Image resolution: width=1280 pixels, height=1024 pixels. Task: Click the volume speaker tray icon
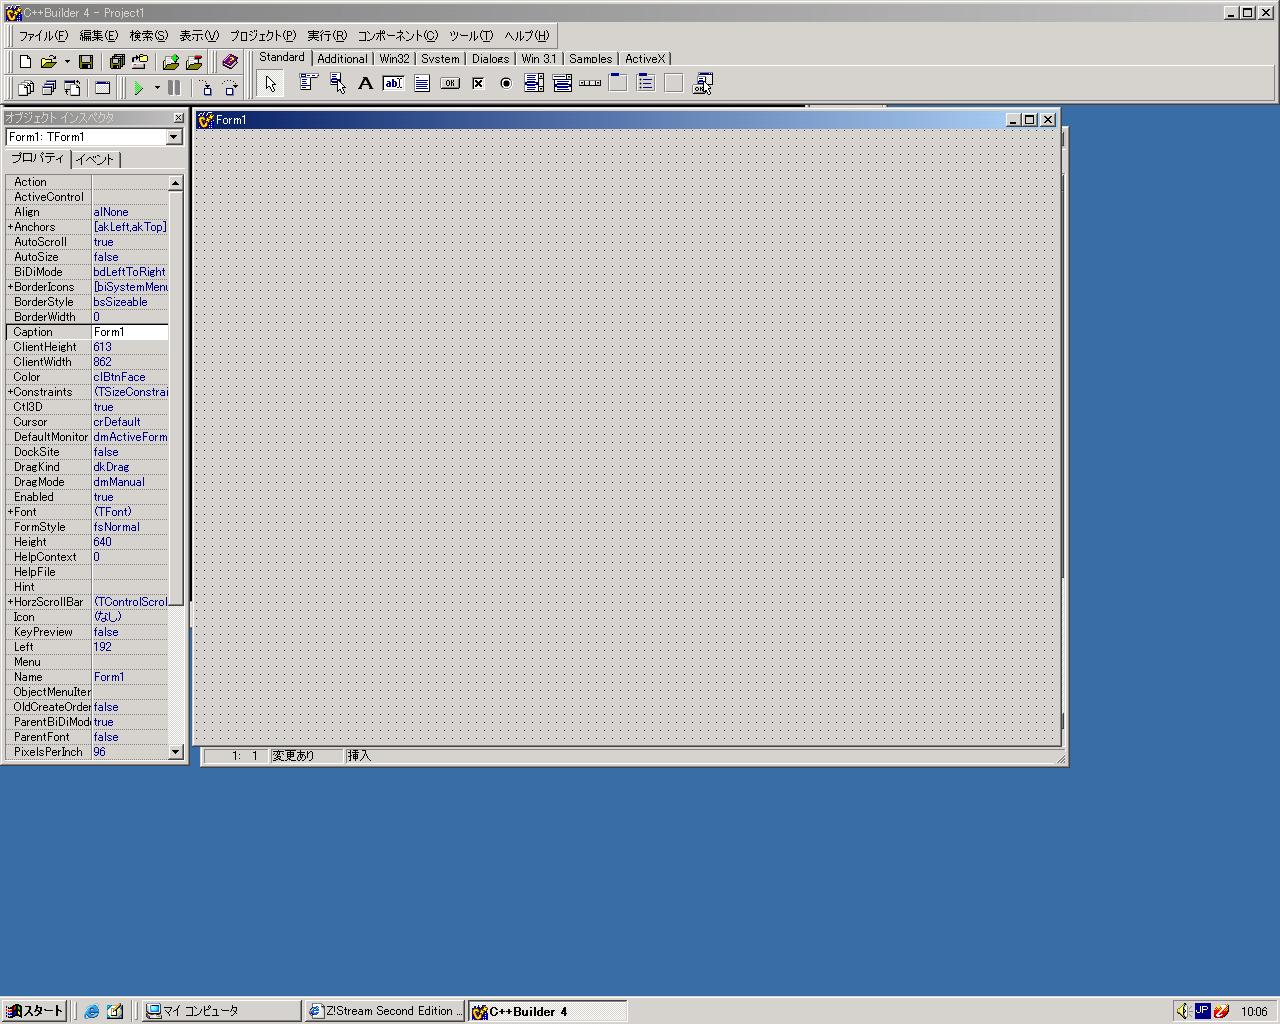point(1183,1011)
